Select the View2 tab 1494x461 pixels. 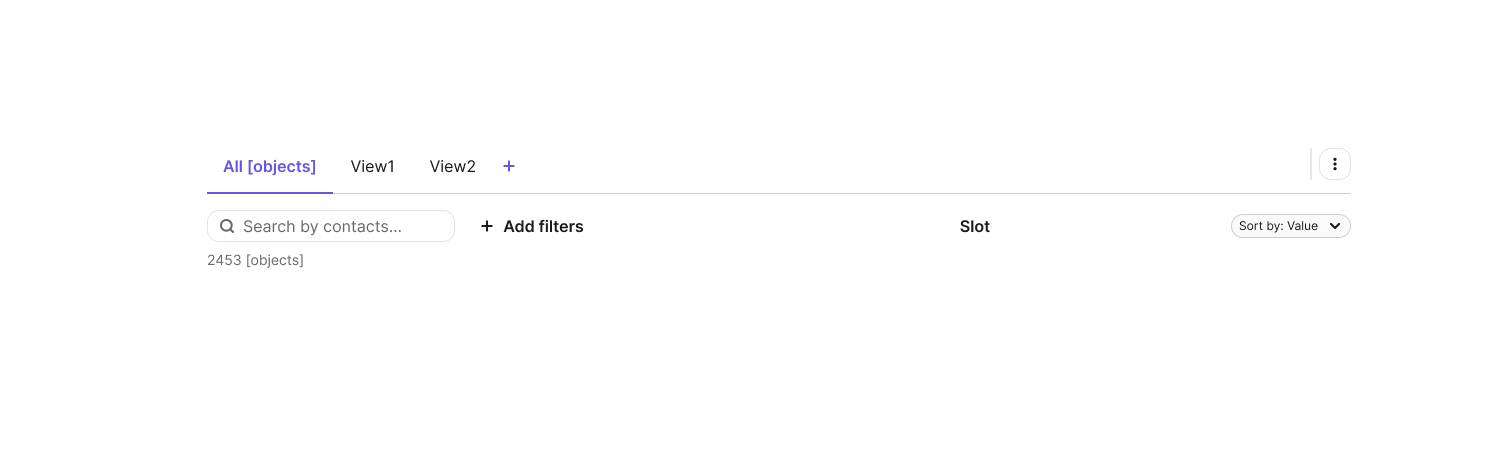tap(453, 167)
